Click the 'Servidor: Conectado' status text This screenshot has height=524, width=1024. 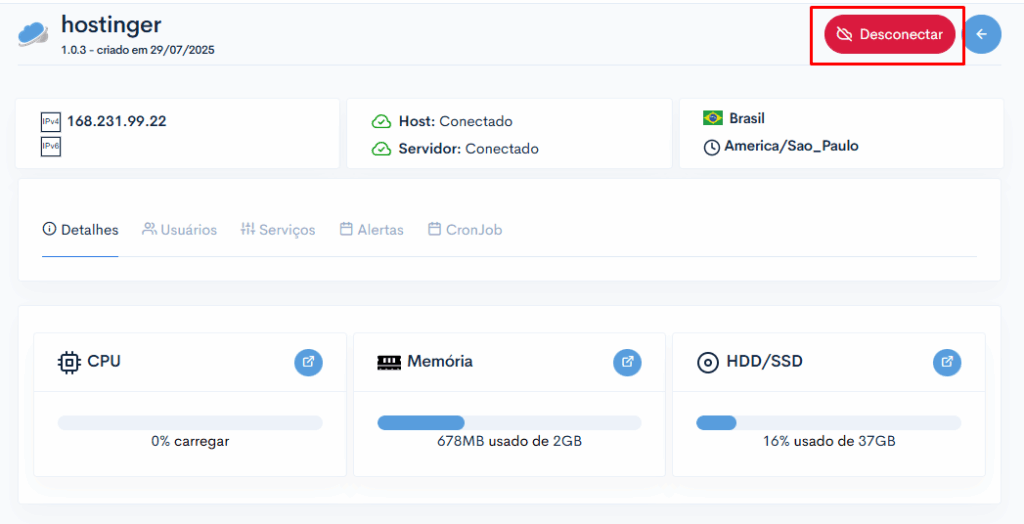[x=469, y=149]
